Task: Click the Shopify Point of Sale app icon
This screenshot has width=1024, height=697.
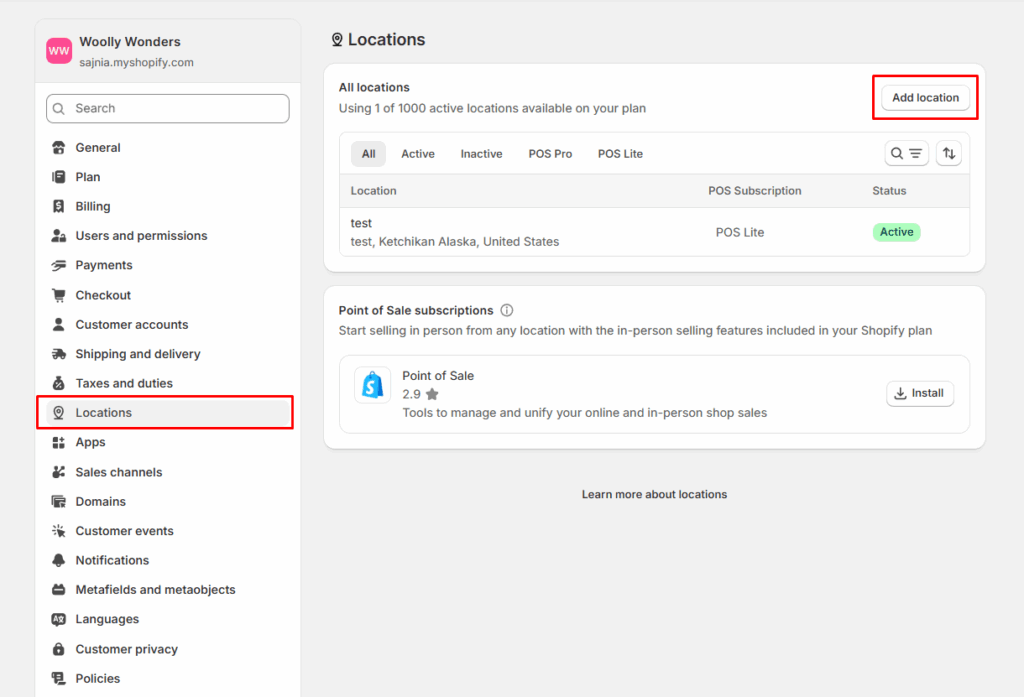Action: (372, 385)
